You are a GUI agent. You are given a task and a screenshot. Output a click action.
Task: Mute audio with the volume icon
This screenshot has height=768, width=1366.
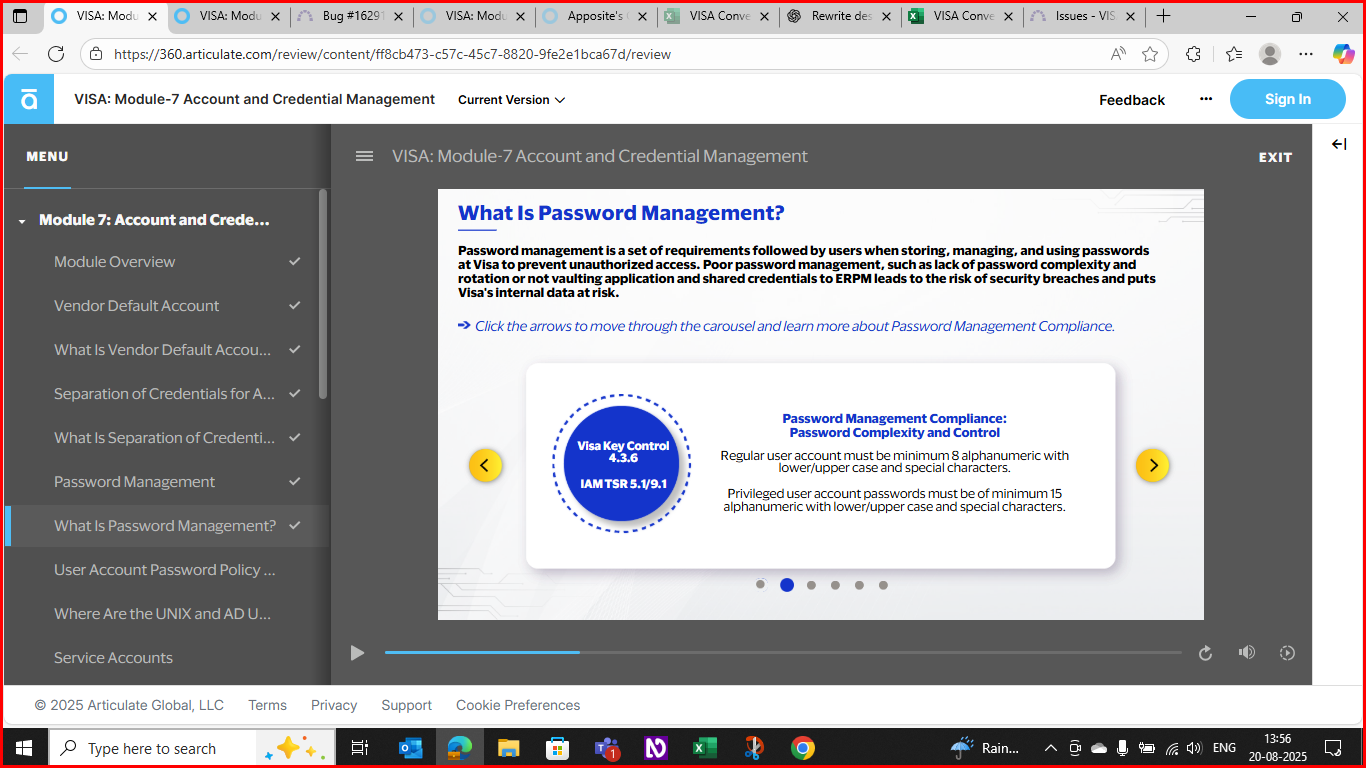(1246, 652)
